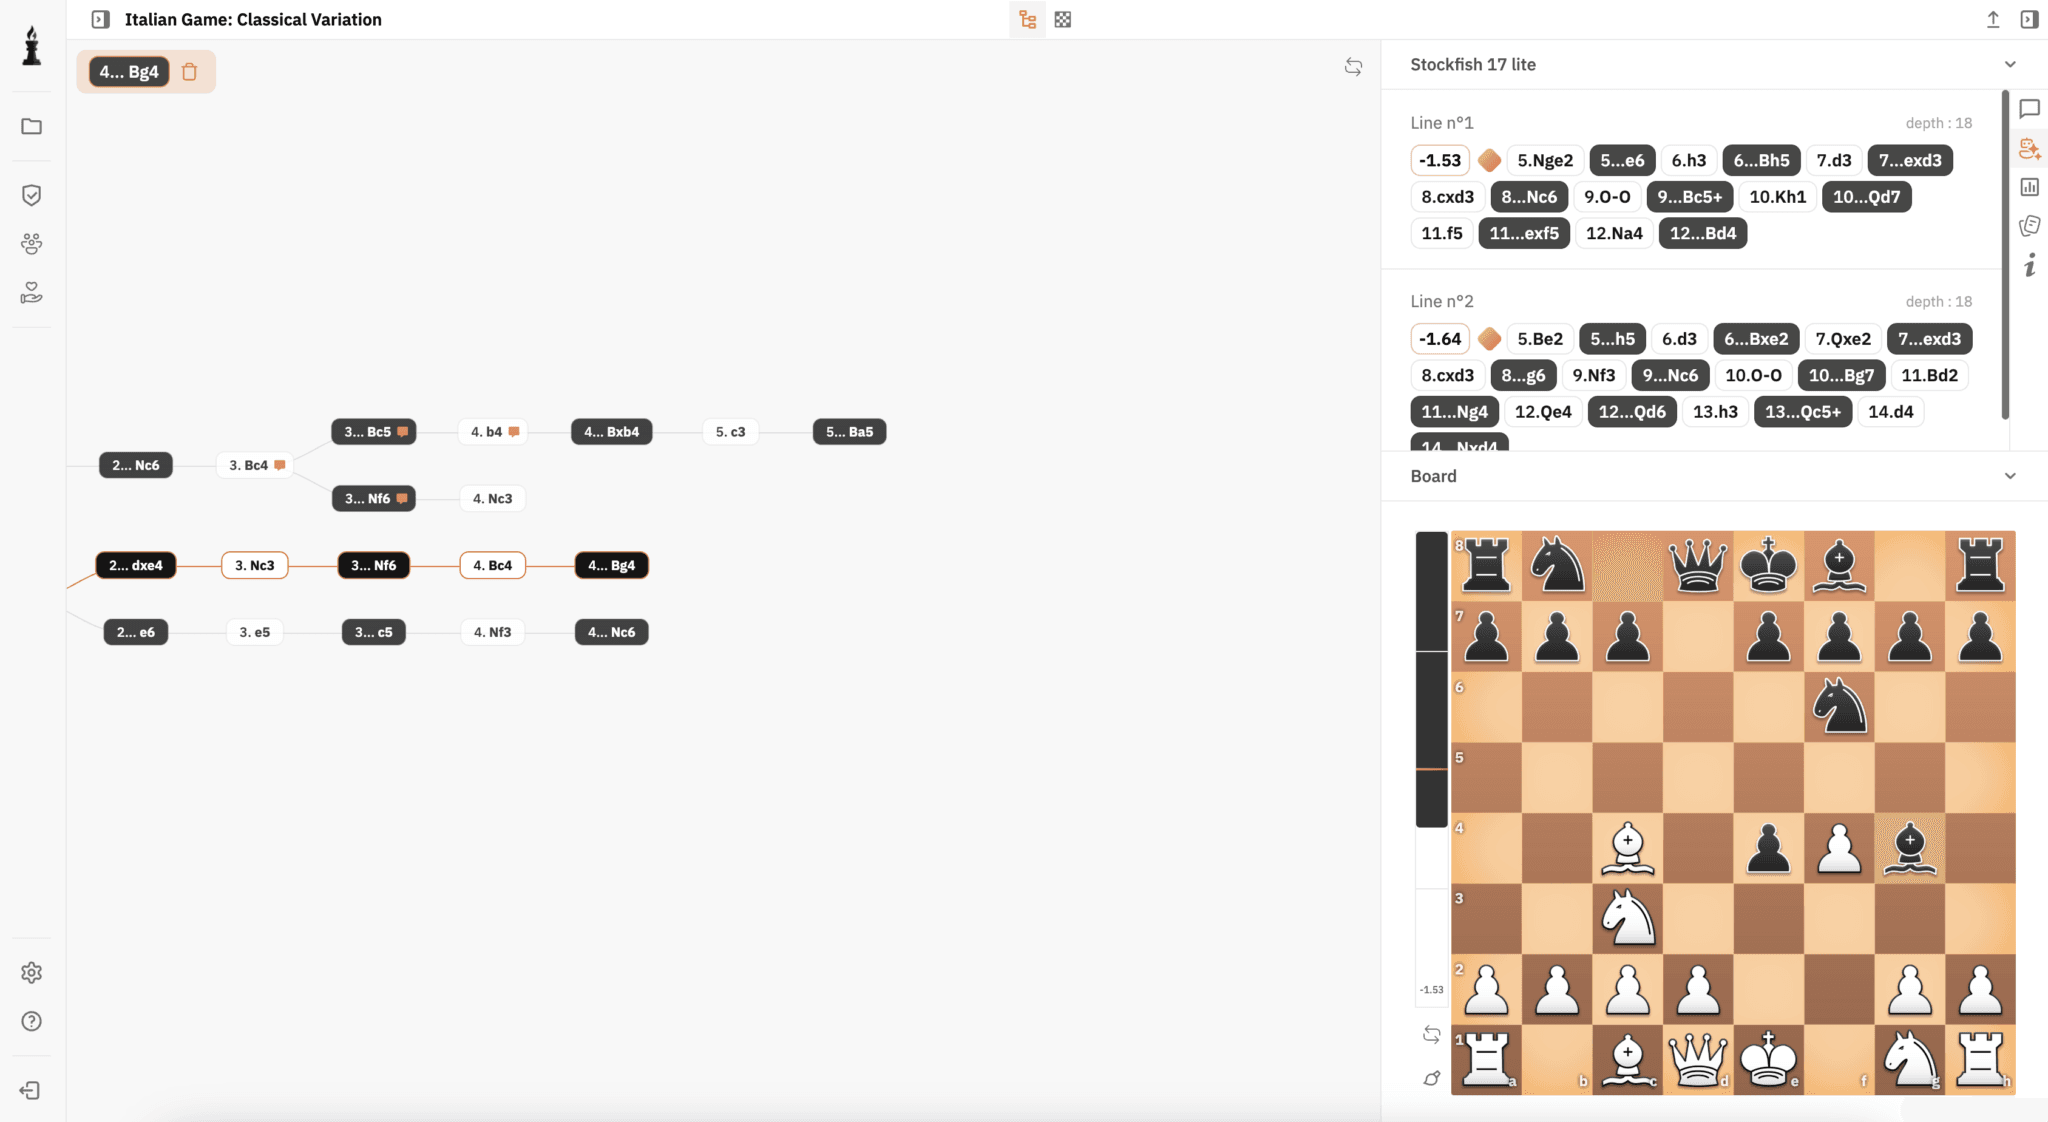Open the help question mark icon

coord(32,1021)
